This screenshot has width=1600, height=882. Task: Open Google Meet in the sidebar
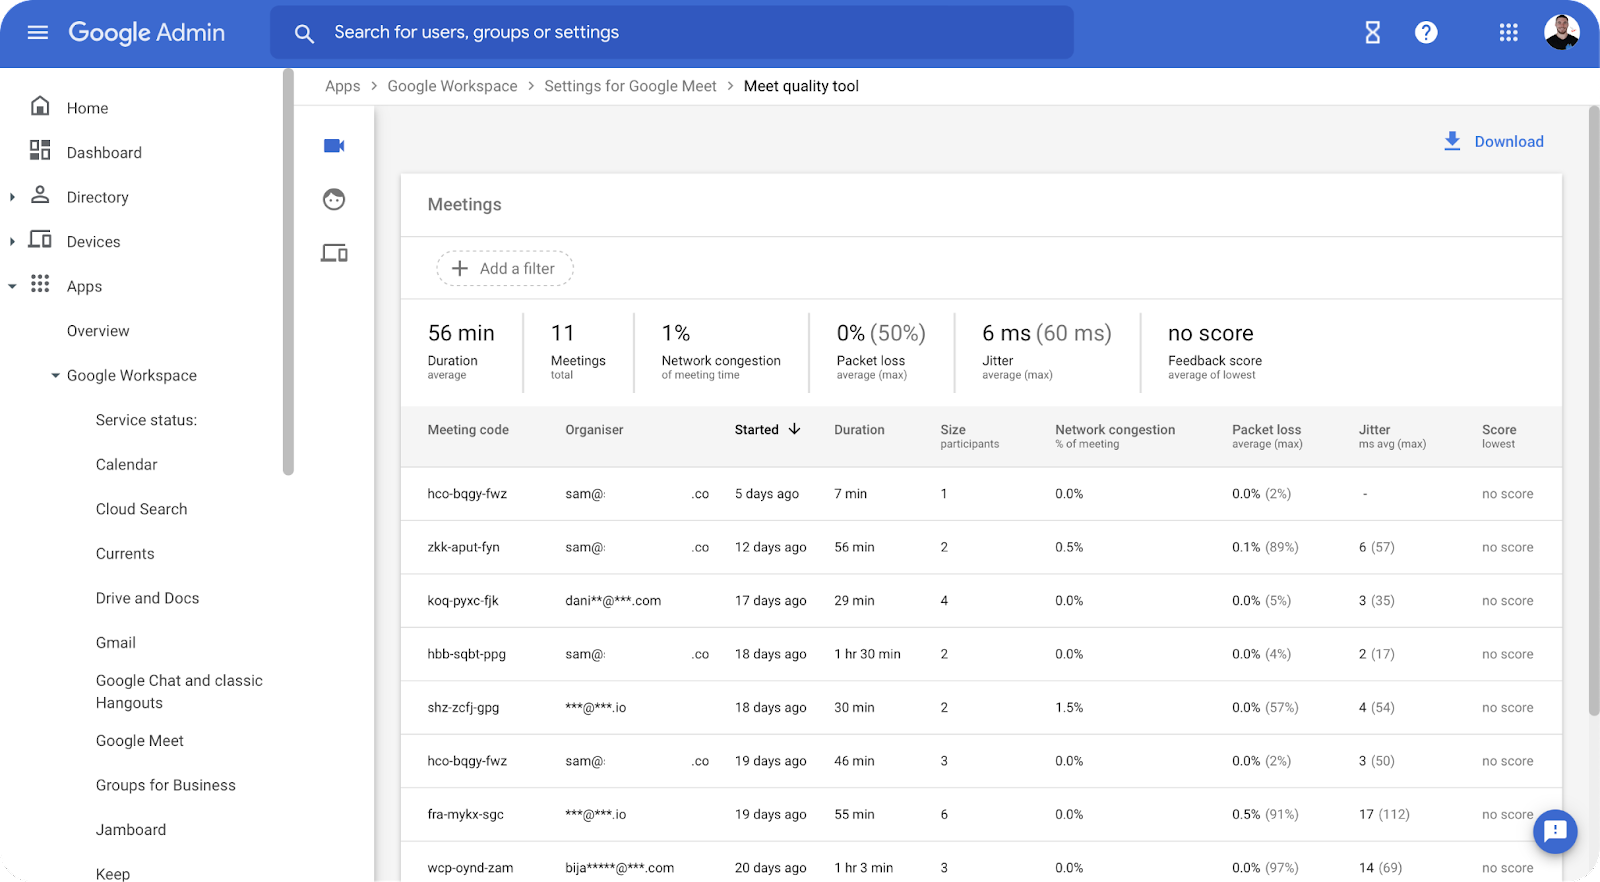[139, 741]
